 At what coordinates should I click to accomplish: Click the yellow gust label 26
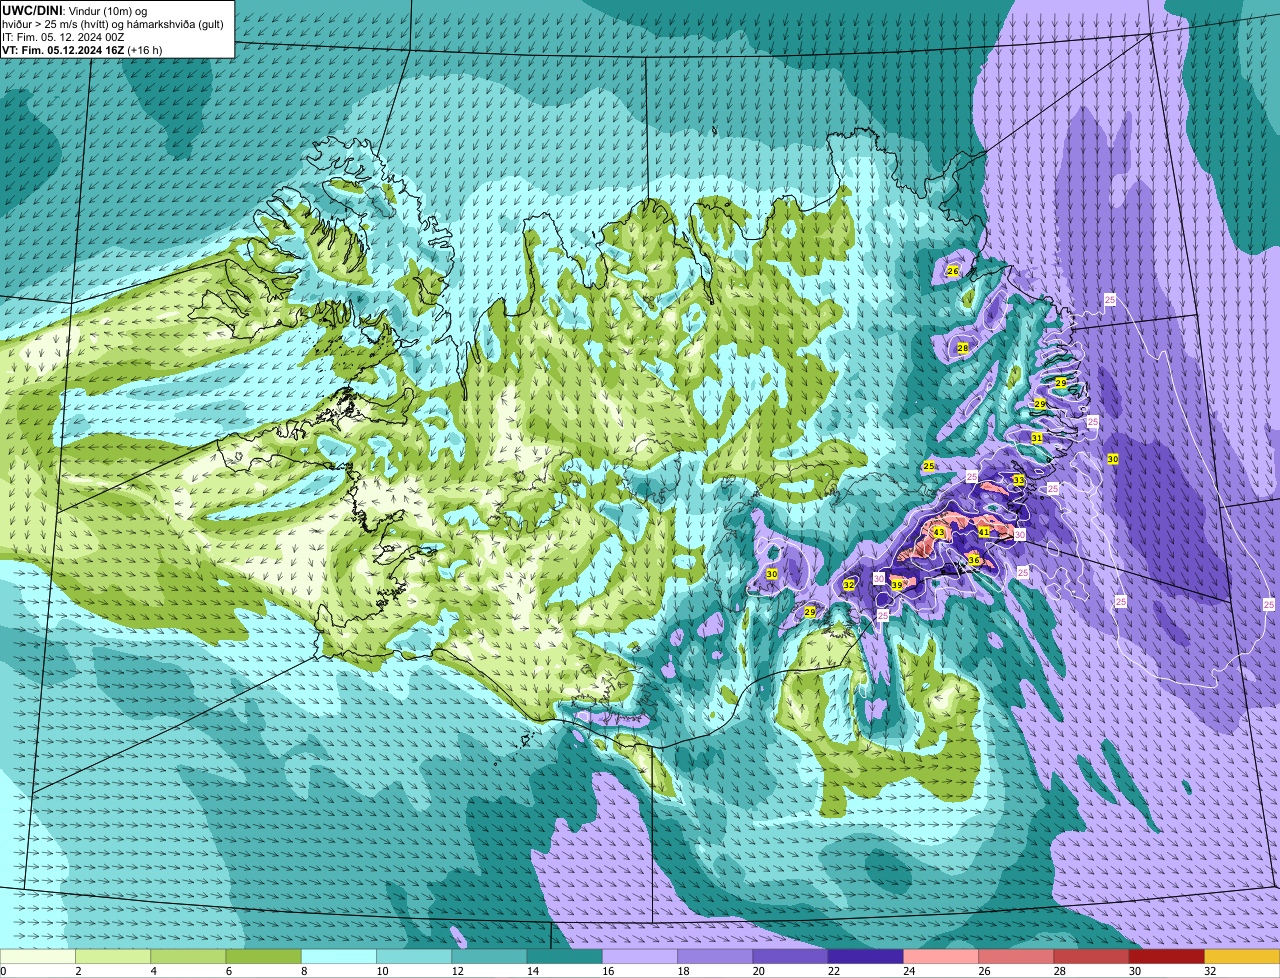952,271
